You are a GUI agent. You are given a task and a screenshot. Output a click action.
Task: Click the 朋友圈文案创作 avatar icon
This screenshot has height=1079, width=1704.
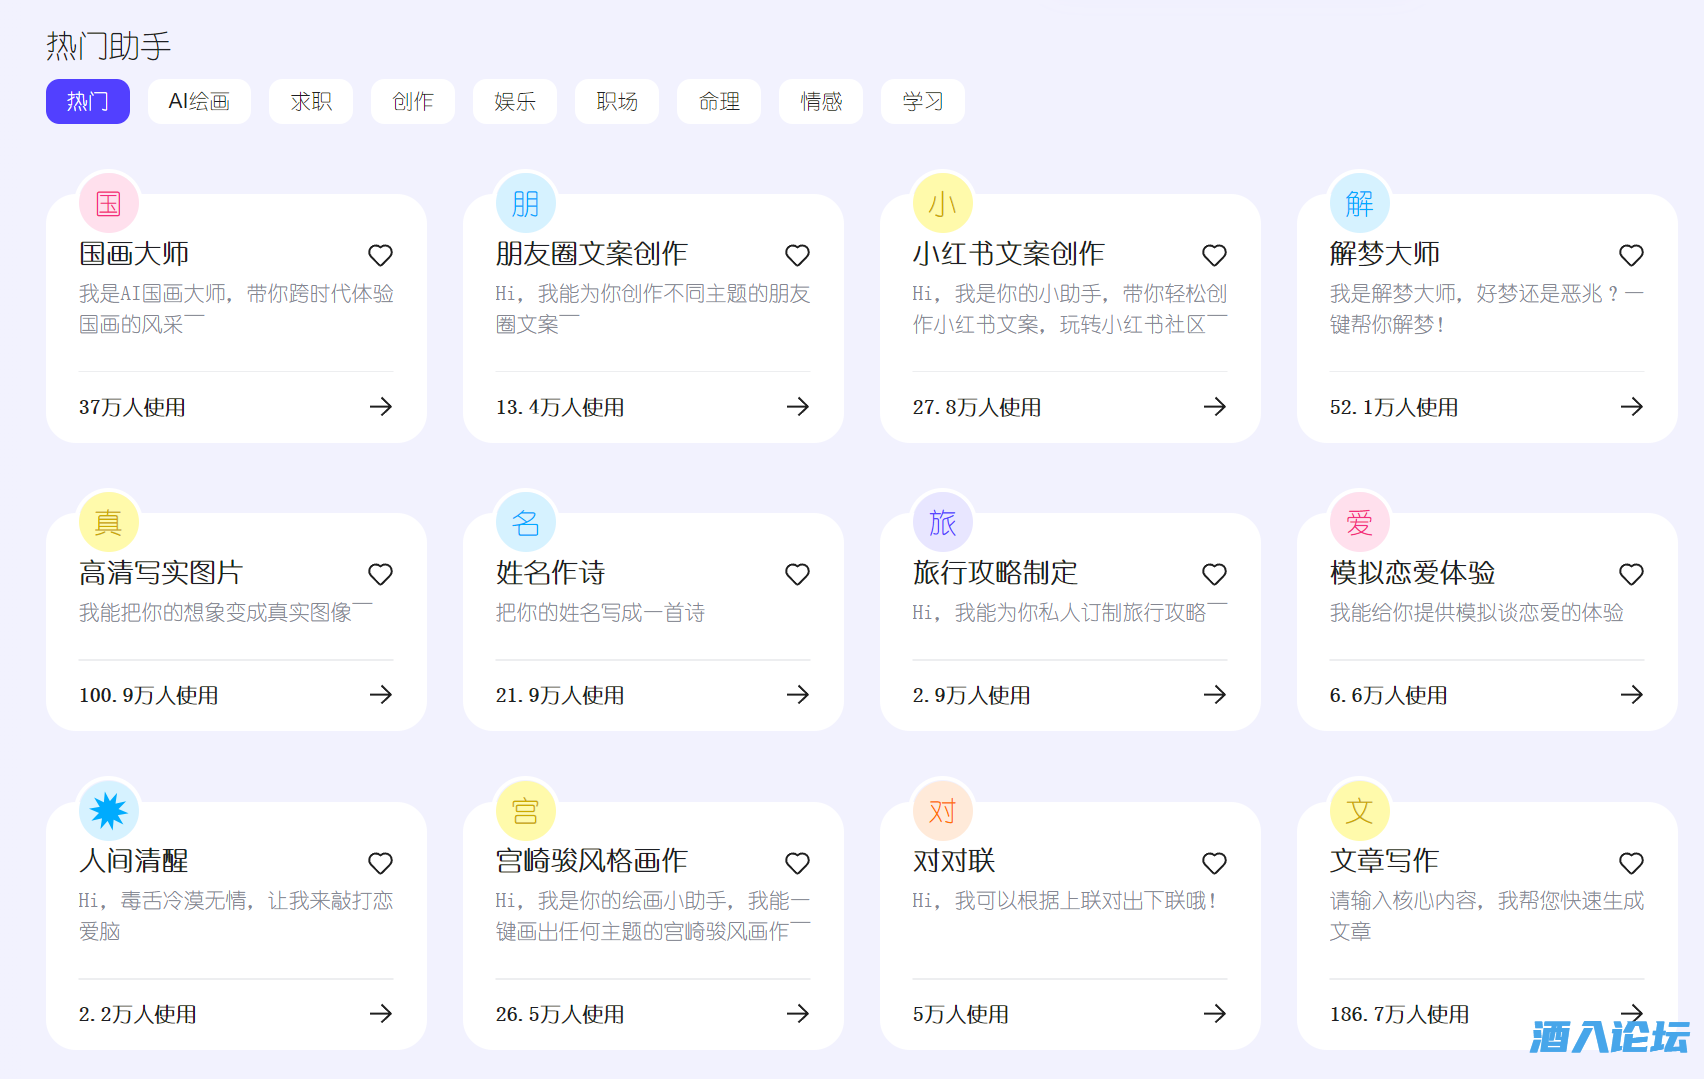tap(525, 203)
